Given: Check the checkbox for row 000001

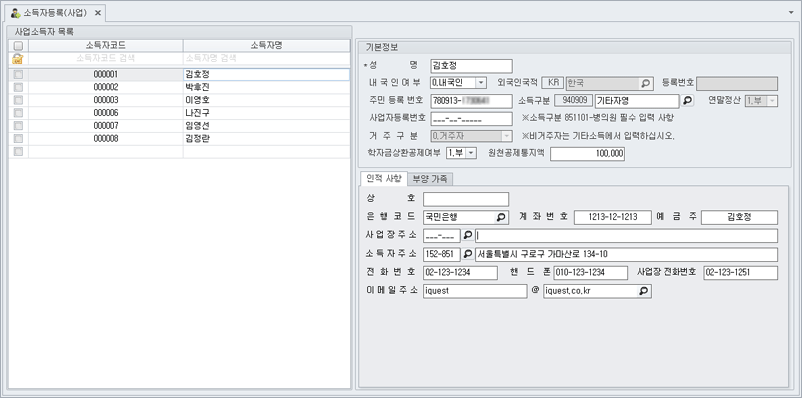Looking at the screenshot, I should point(18,75).
